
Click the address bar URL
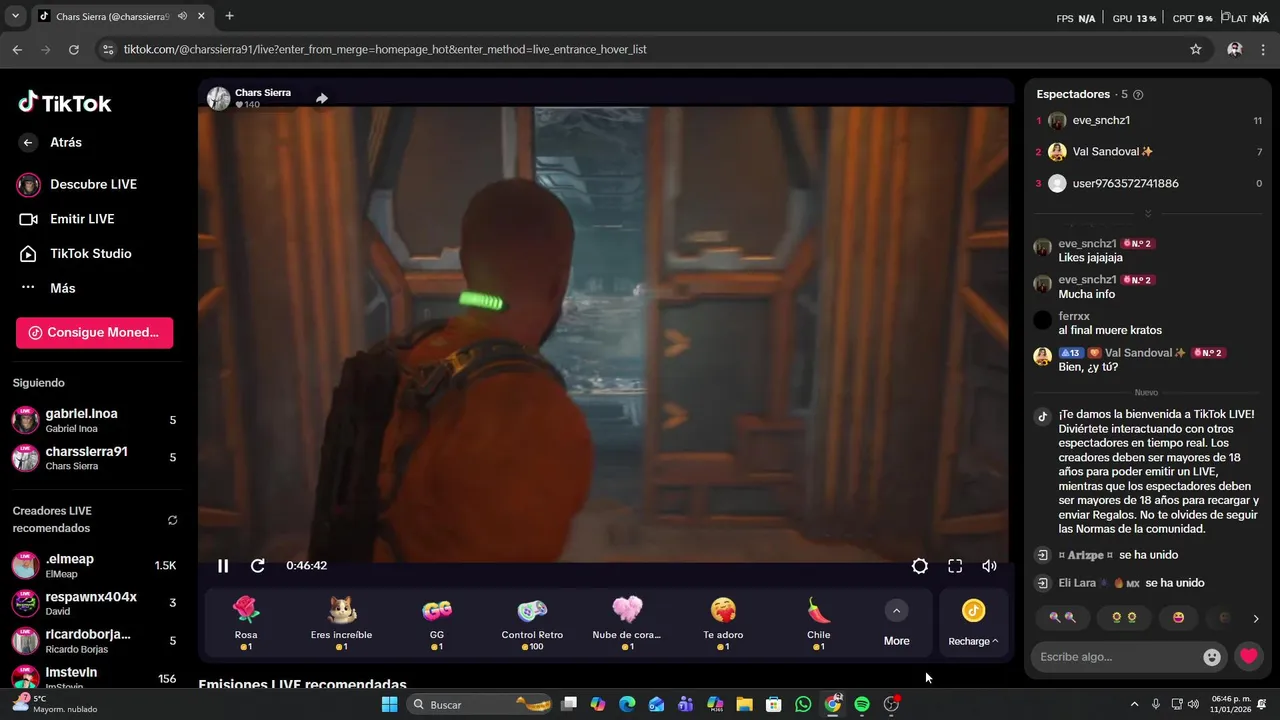pyautogui.click(x=385, y=49)
